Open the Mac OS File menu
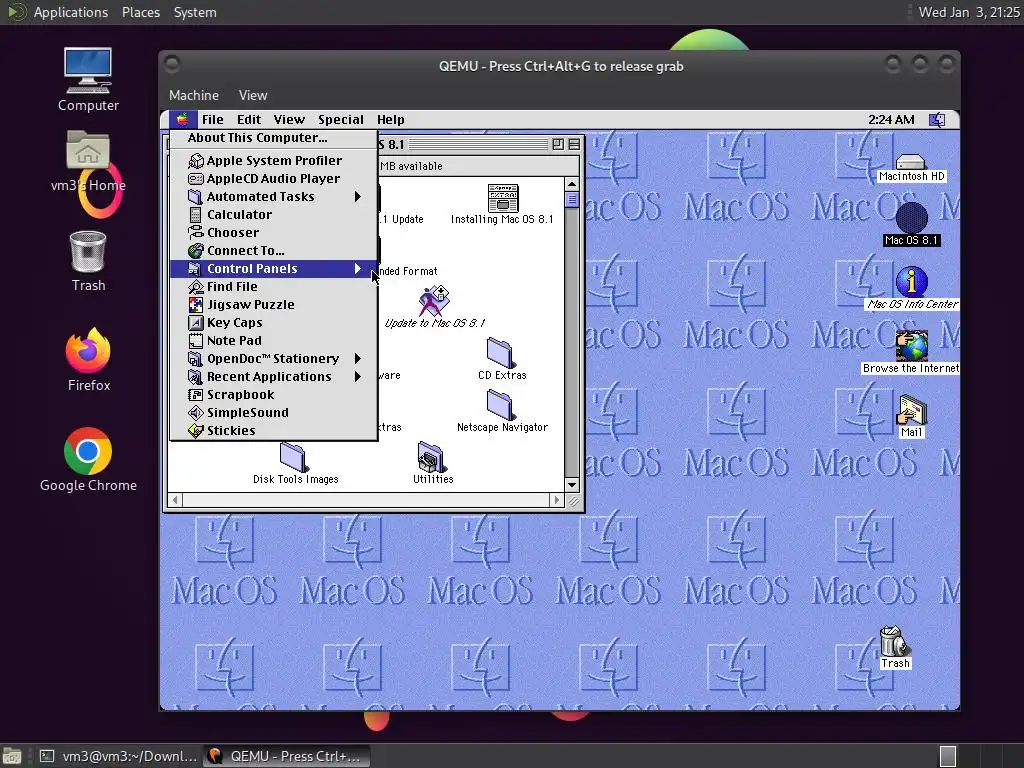 pos(212,120)
